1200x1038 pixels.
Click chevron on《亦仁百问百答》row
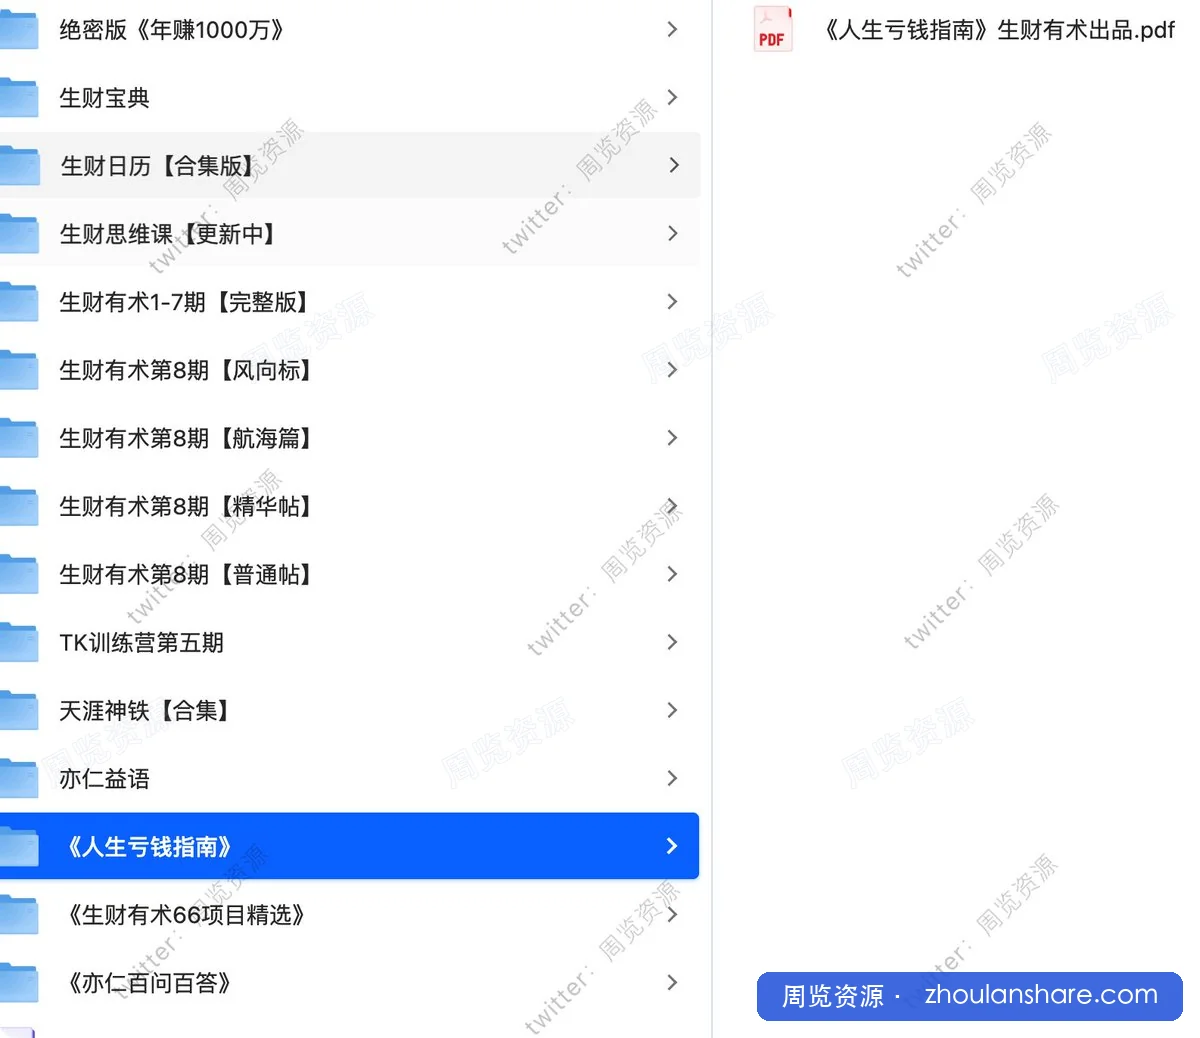[672, 982]
